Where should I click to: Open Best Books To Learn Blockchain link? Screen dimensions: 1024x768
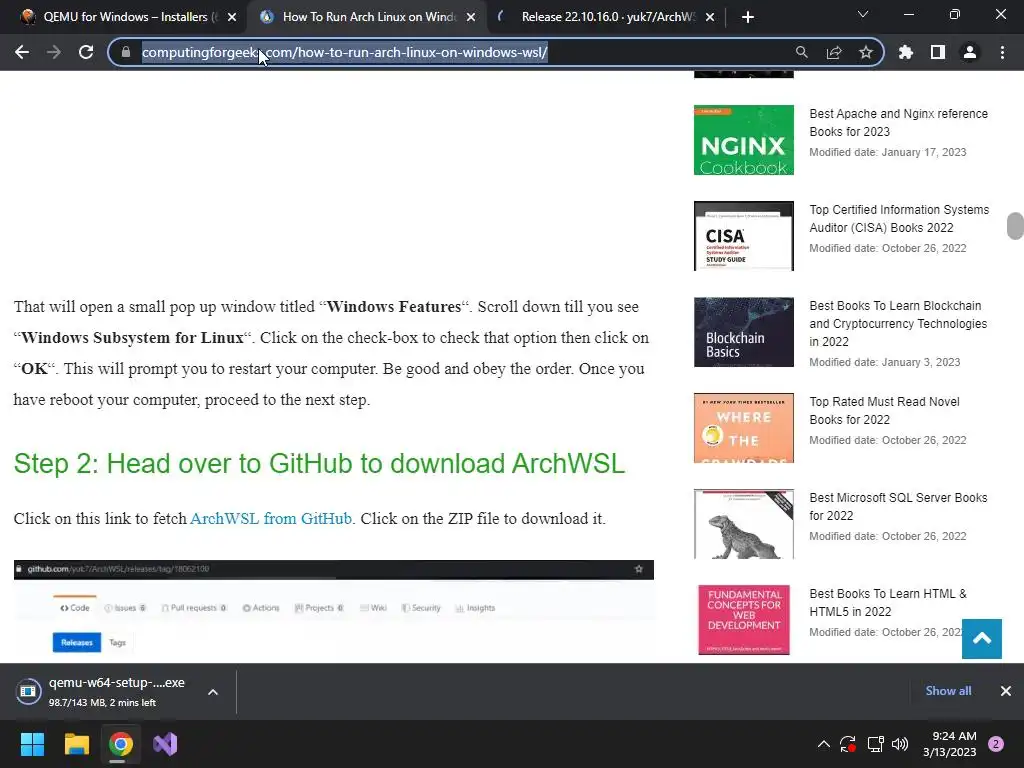click(899, 323)
